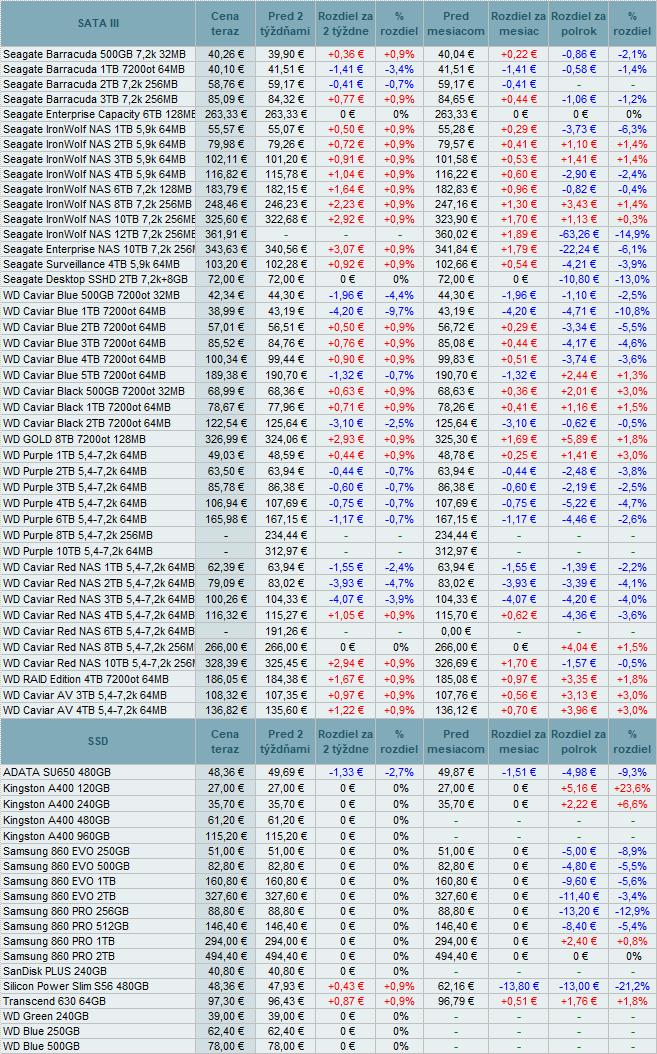Image resolution: width=657 pixels, height=1054 pixels.
Task: Select Samsung 860 EVO 2TB name
Action: point(59,896)
